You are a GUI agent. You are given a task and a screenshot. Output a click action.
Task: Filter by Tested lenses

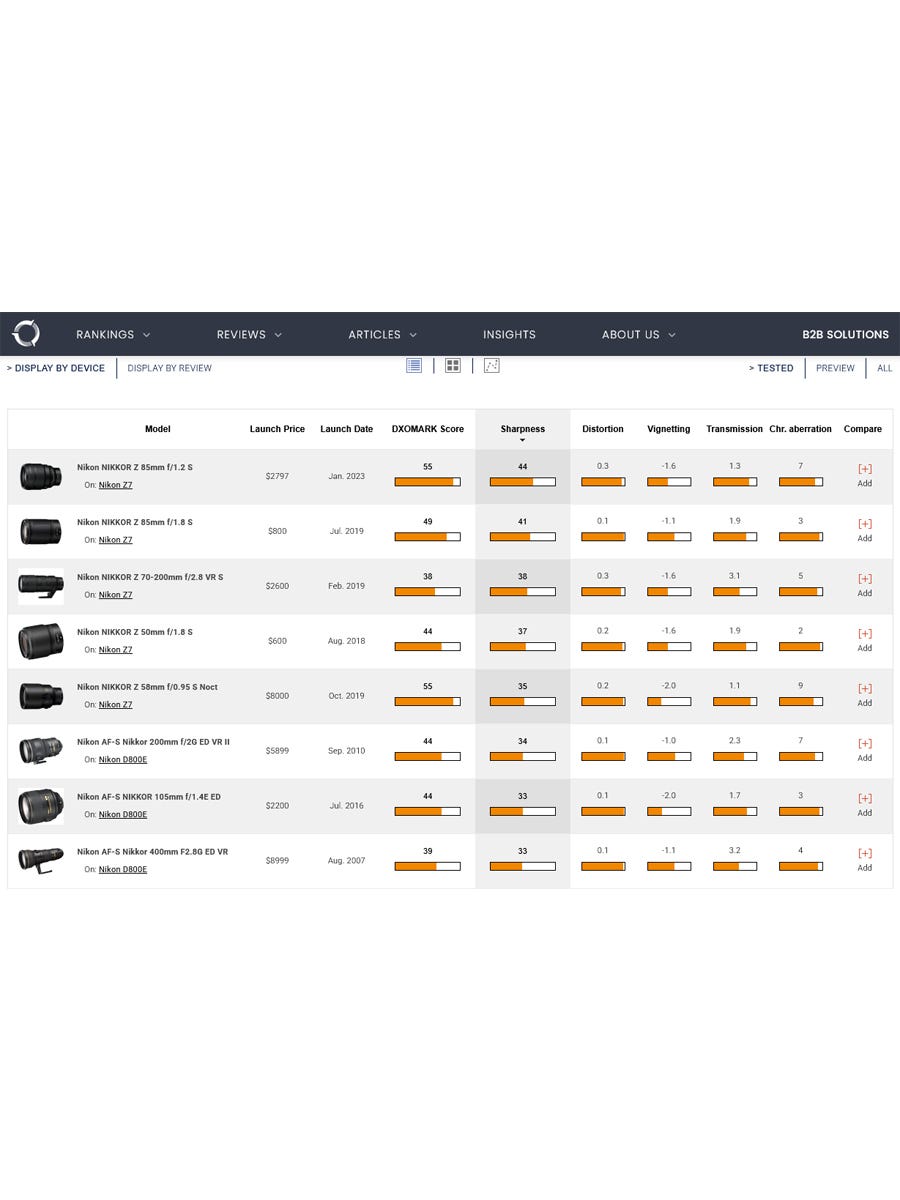(x=771, y=368)
